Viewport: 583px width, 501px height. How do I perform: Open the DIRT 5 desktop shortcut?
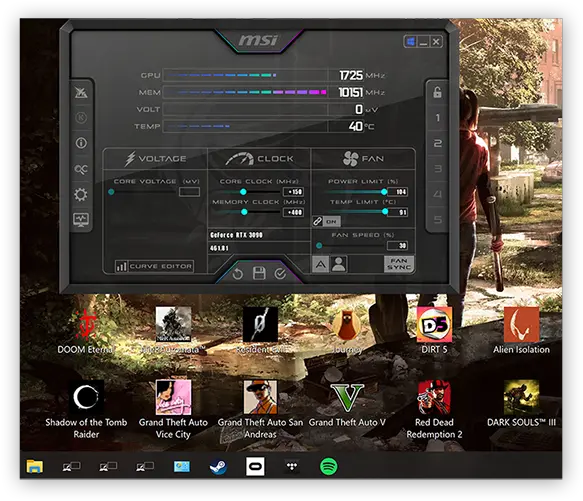click(x=434, y=330)
